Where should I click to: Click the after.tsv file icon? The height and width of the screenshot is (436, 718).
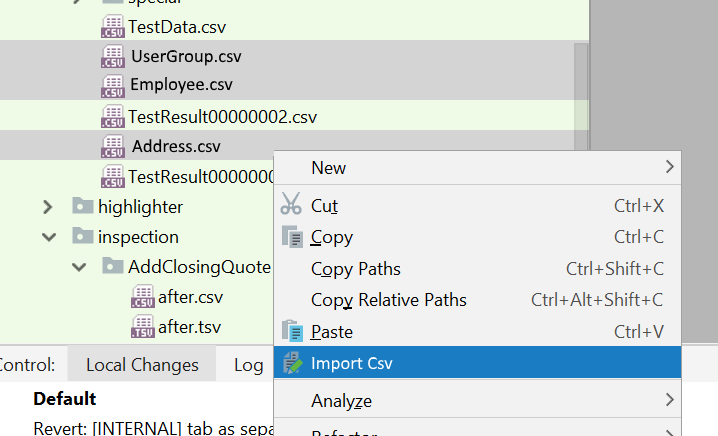pos(143,327)
